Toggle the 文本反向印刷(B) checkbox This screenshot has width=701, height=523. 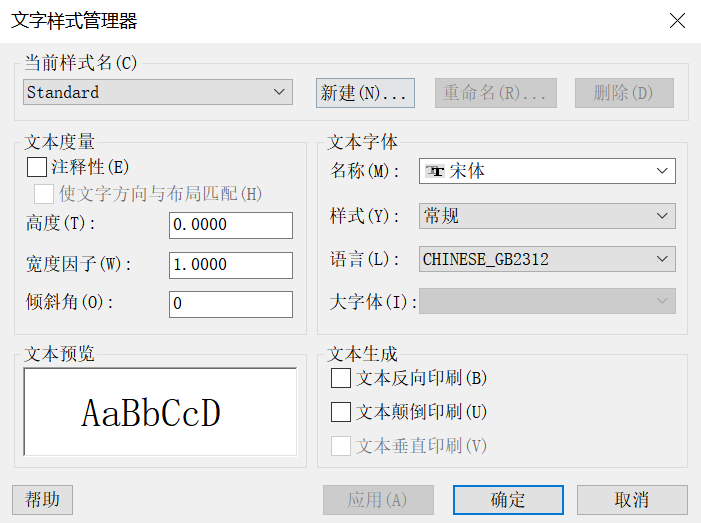(x=341, y=378)
